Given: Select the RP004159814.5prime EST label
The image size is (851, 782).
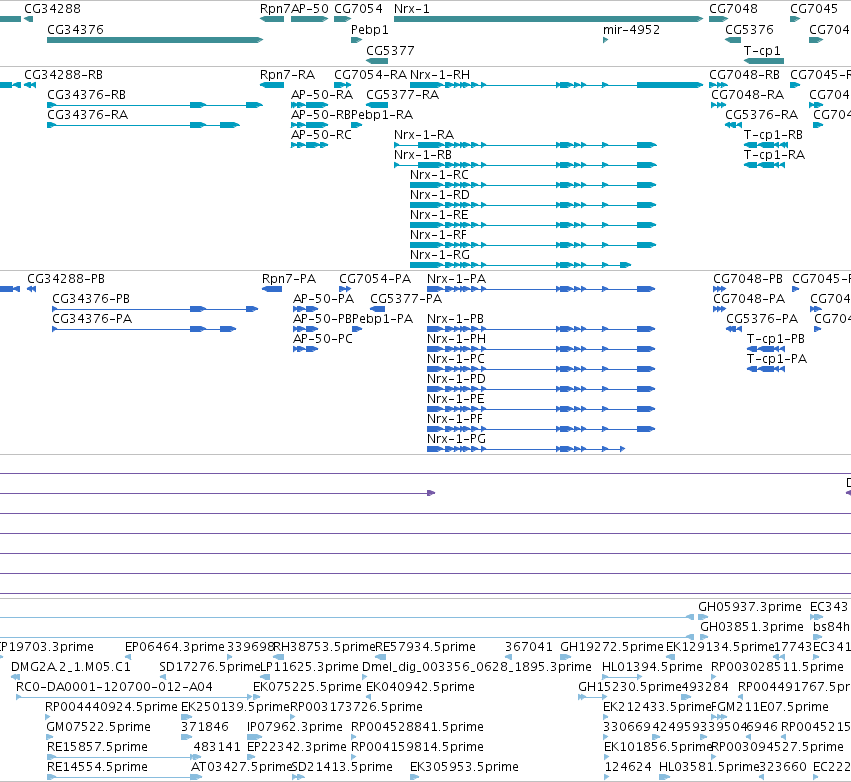Looking at the screenshot, I should pyautogui.click(x=417, y=747).
